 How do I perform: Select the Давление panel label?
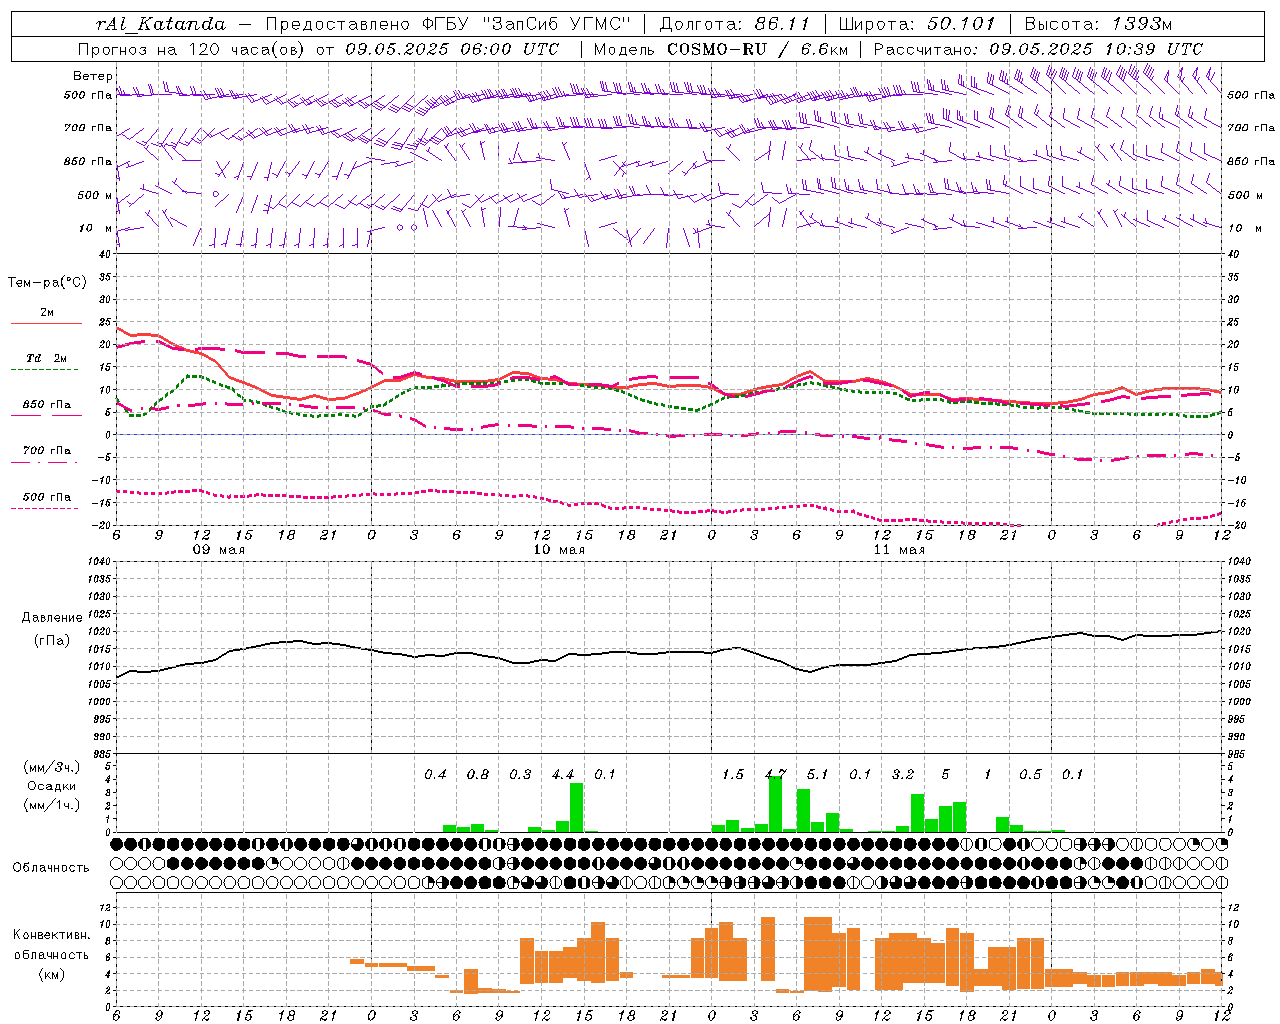tap(52, 618)
